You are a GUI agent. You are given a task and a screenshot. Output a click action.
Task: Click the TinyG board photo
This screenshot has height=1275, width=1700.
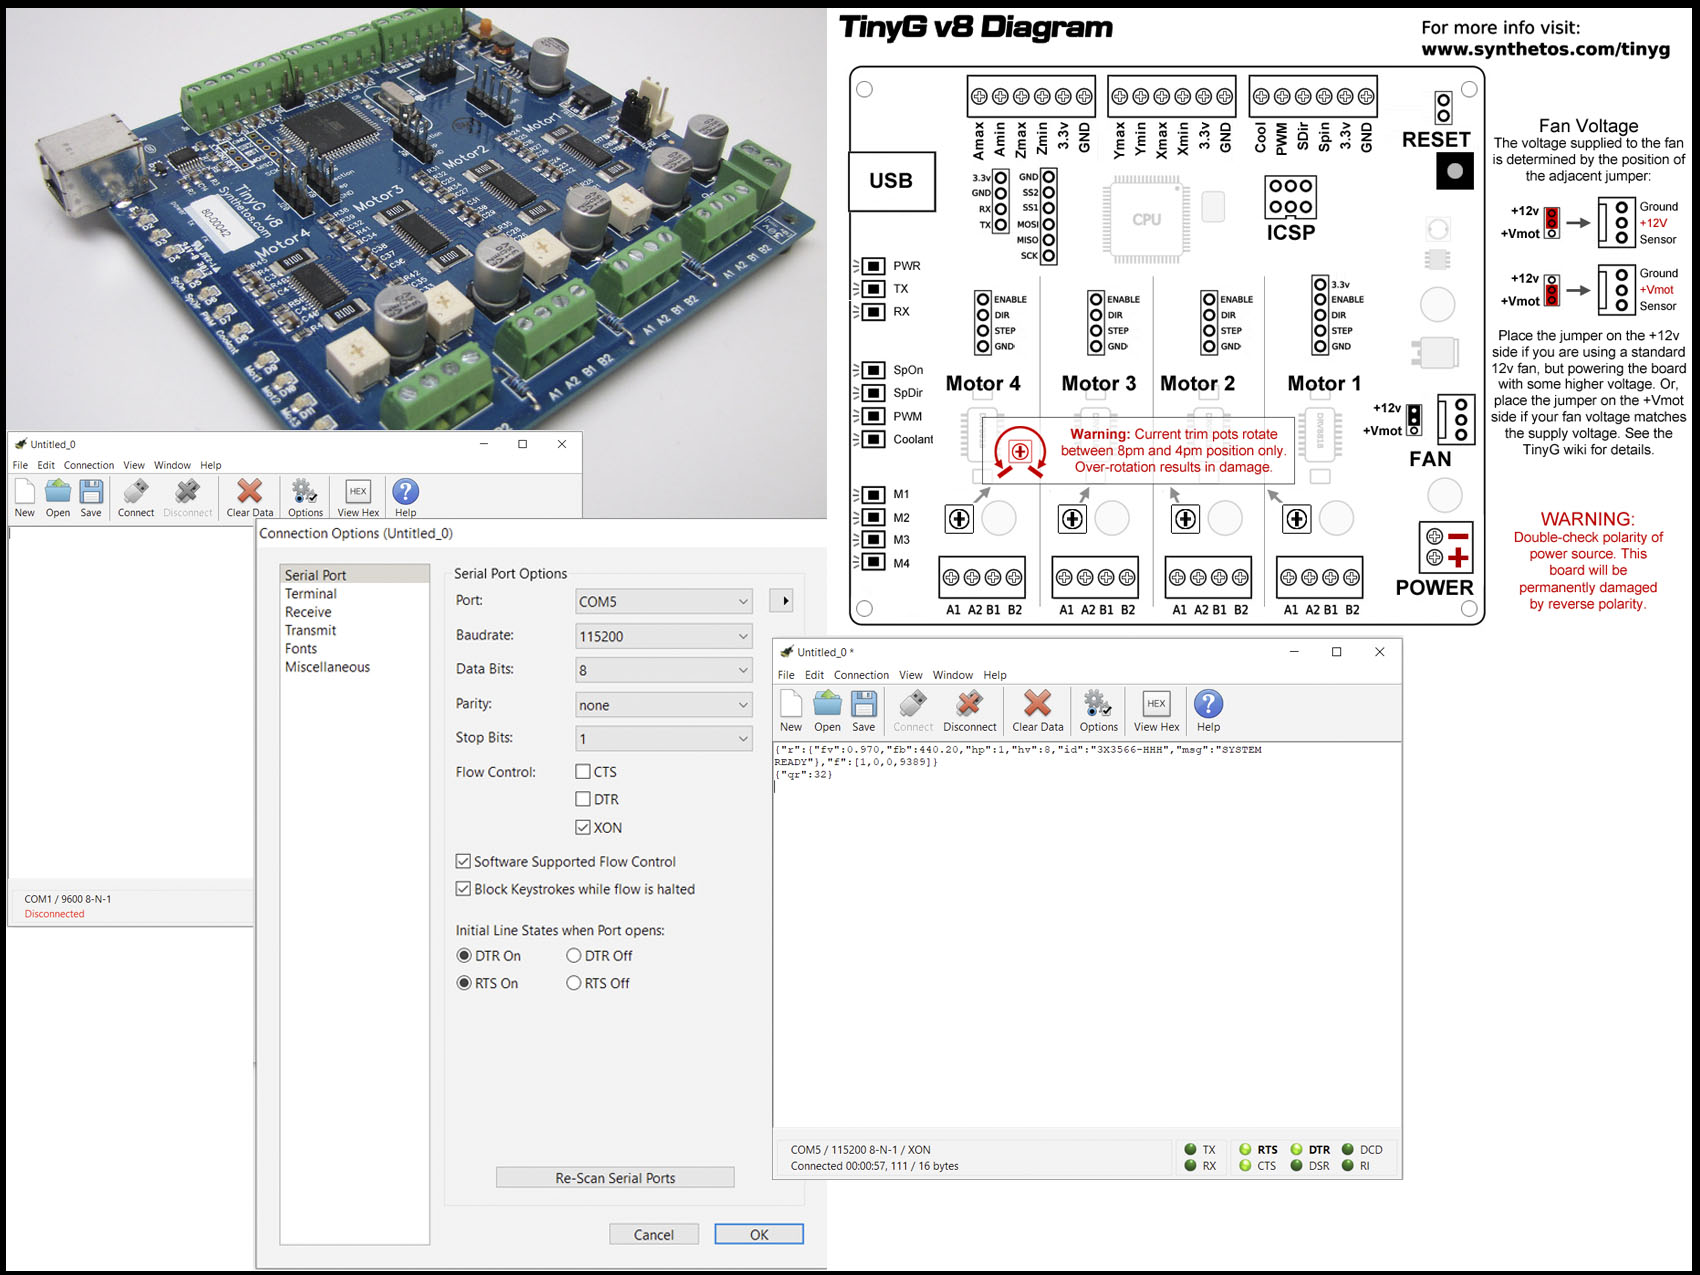tap(416, 220)
